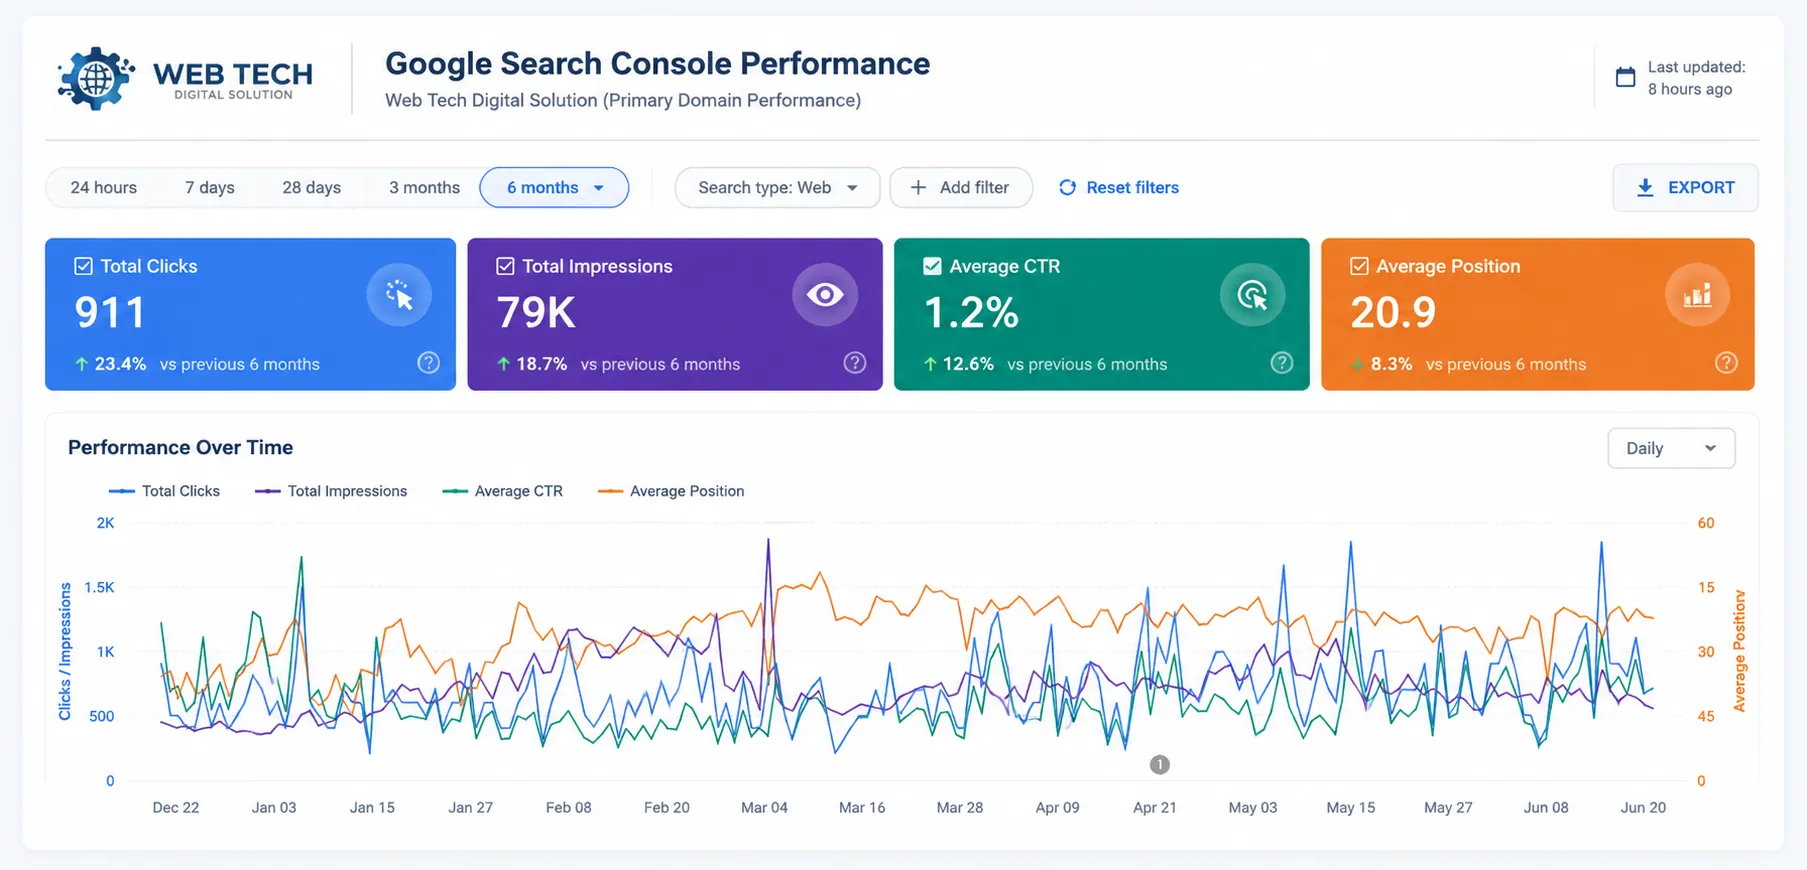
Task: Click the up arrow next to 23.4%
Action: click(82, 364)
